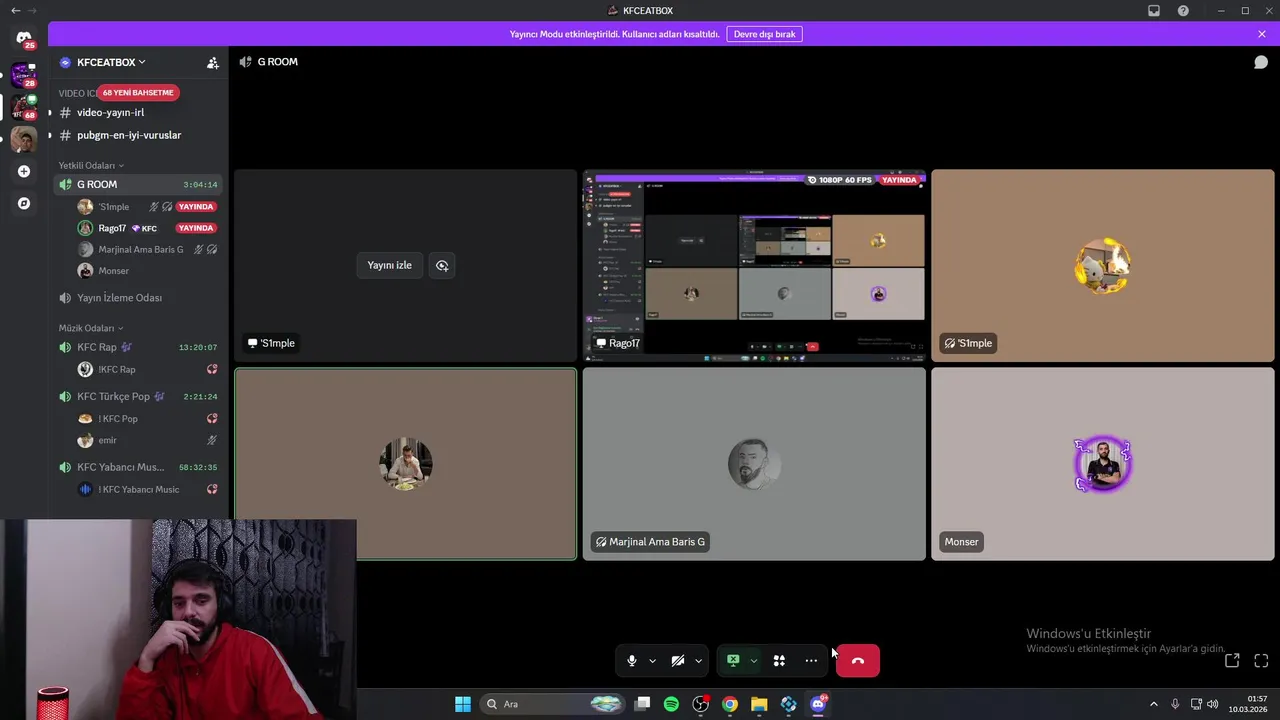
Task: Open the server showing a man's portrait avatar
Action: (x=24, y=139)
